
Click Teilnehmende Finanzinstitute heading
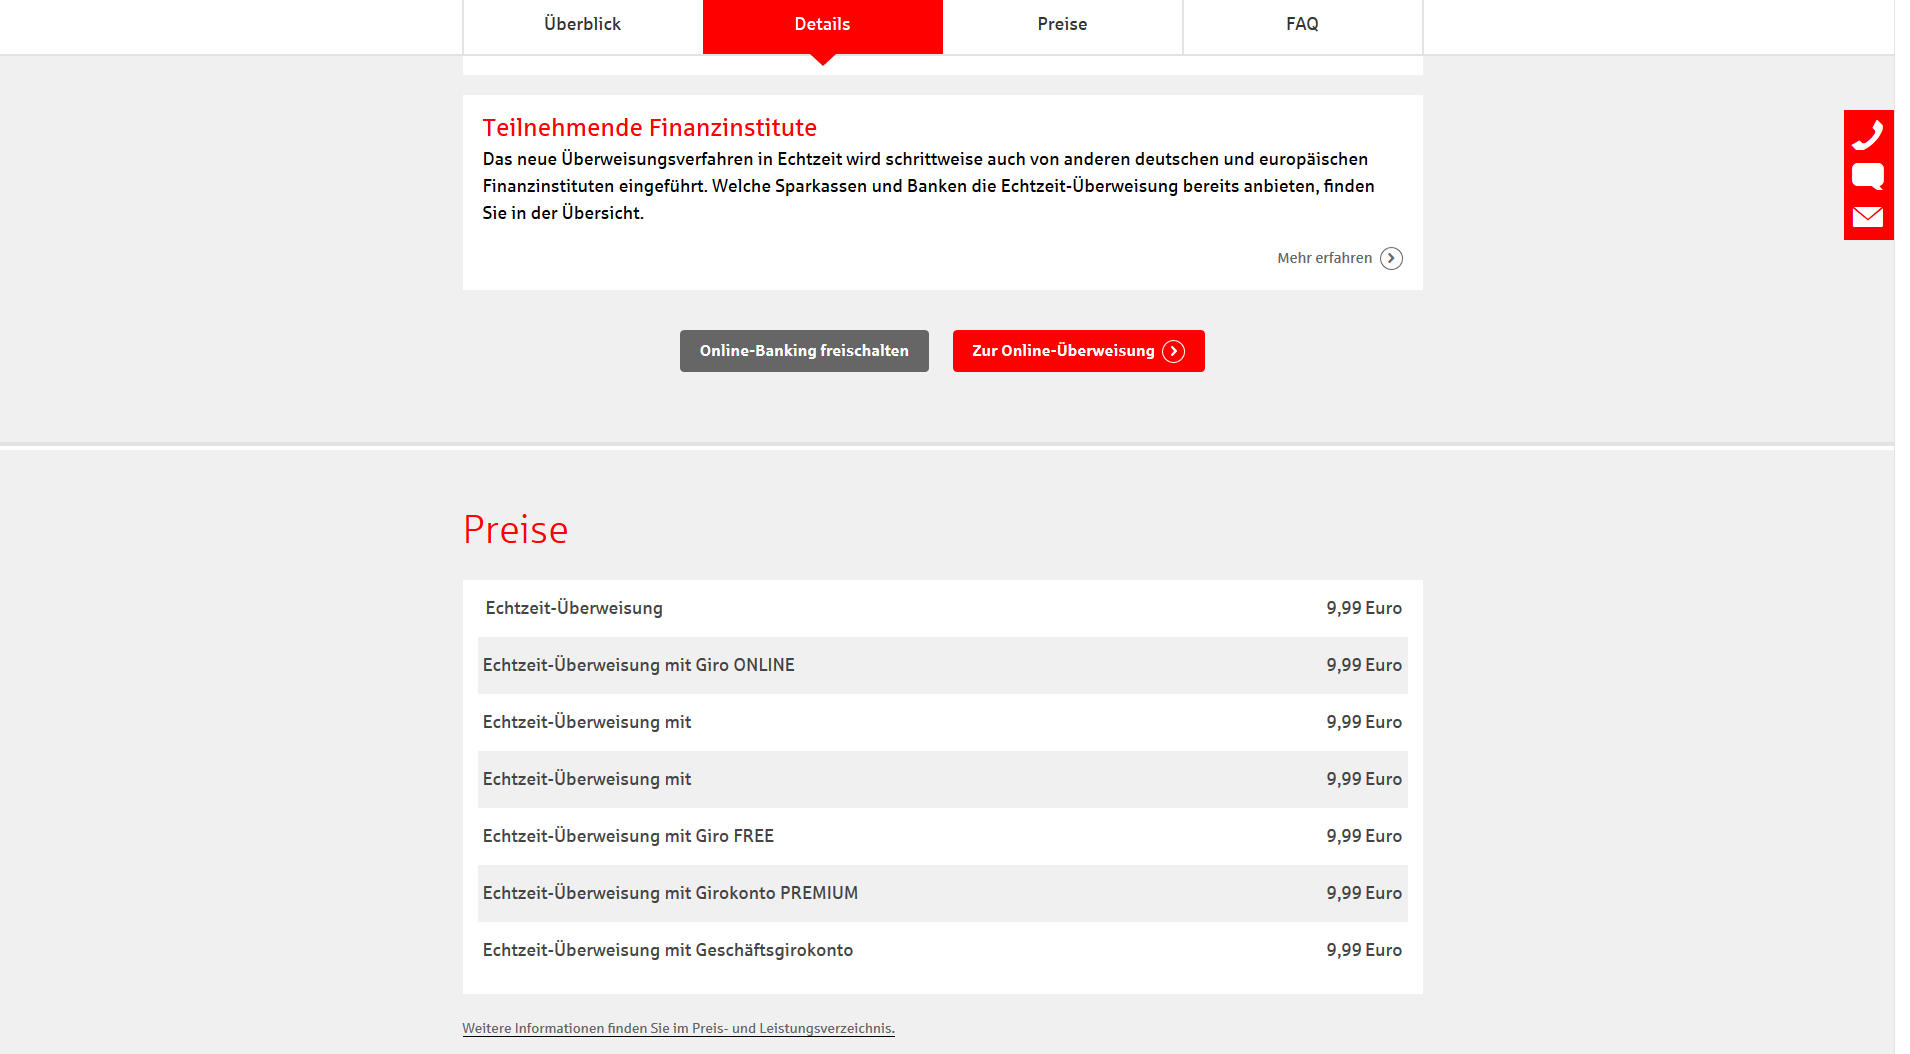pos(650,128)
